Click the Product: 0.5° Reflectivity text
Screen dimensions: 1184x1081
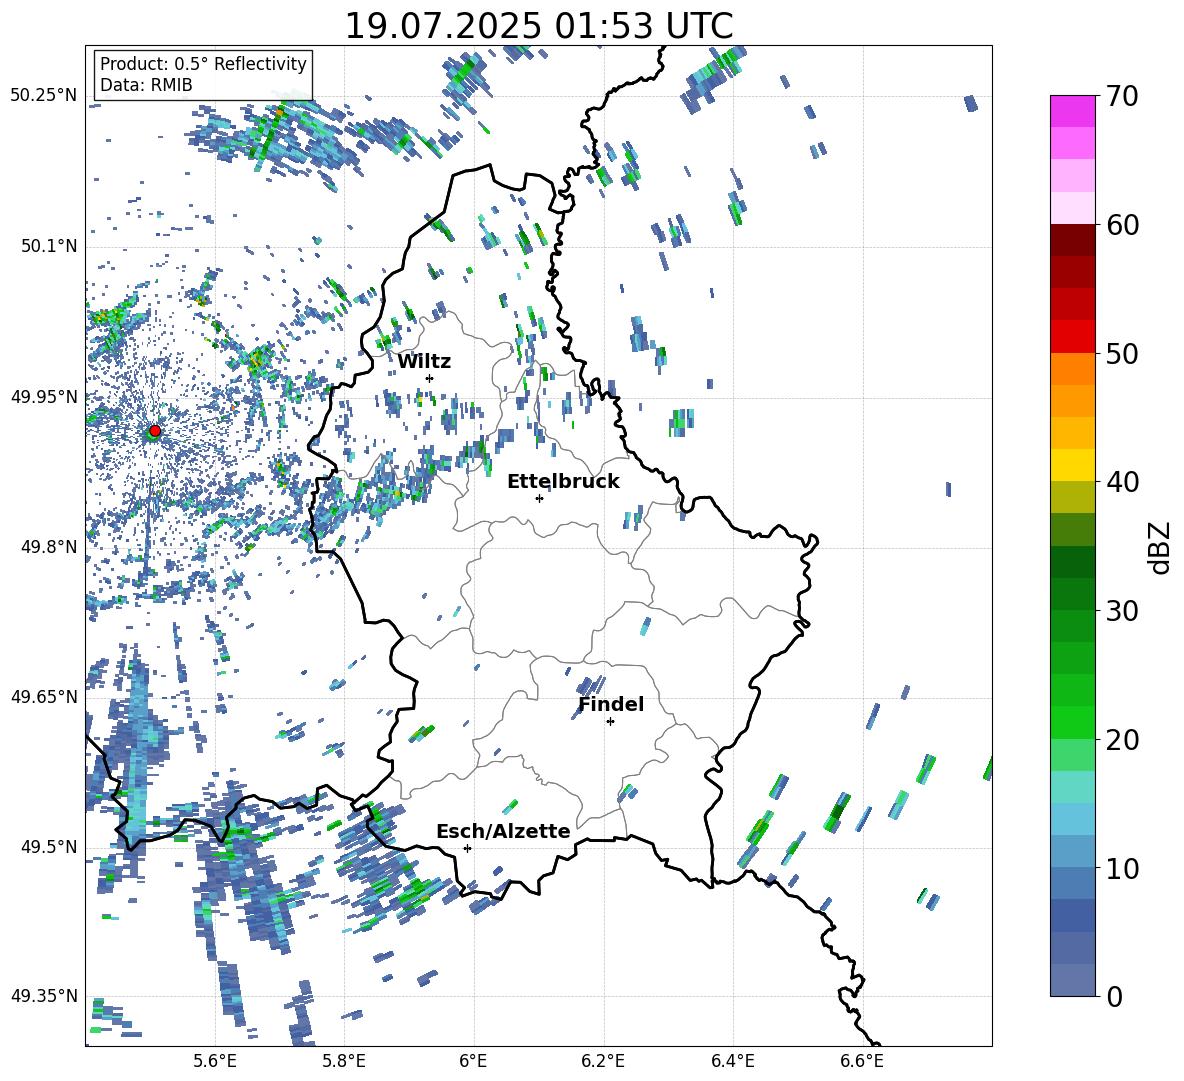(x=203, y=64)
